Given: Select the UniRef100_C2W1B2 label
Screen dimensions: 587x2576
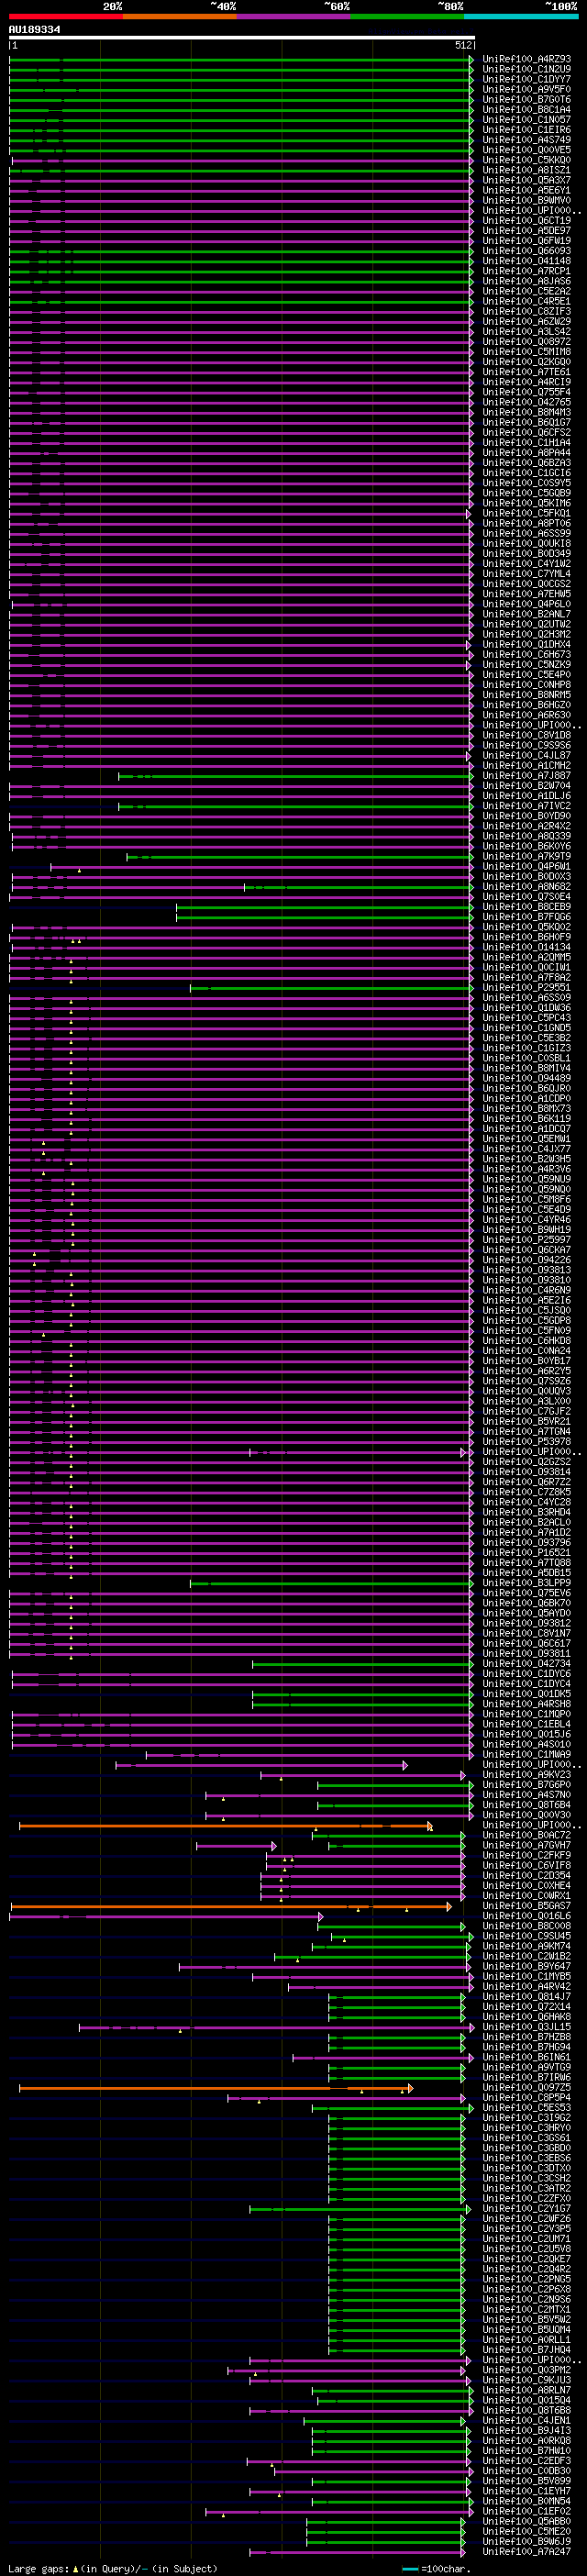Looking at the screenshot, I should coord(527,1956).
